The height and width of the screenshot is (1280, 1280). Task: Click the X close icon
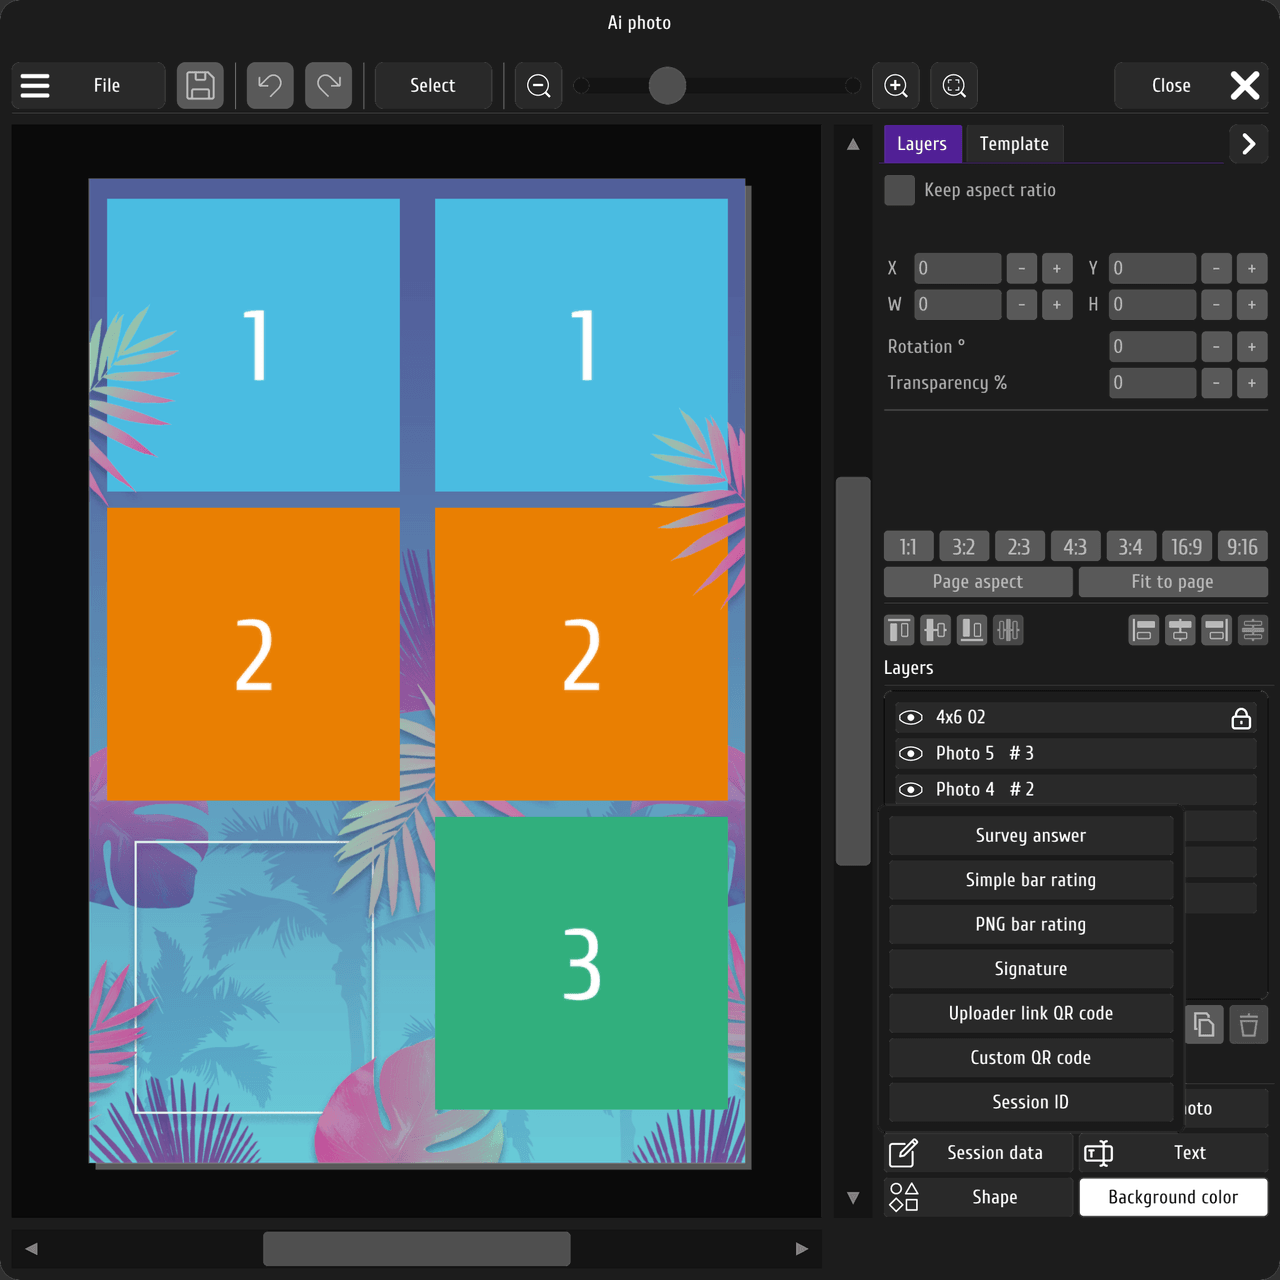tap(1245, 86)
